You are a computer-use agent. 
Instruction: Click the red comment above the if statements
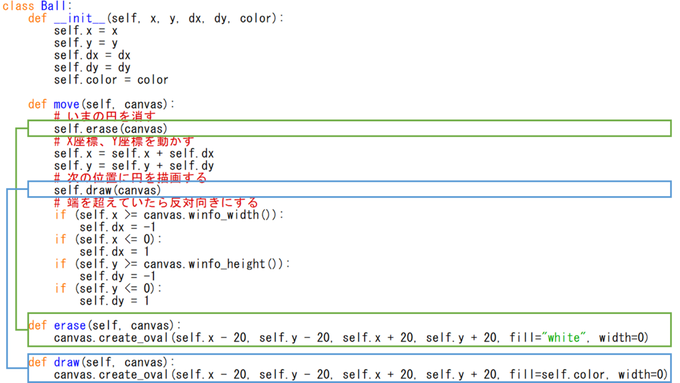(156, 203)
